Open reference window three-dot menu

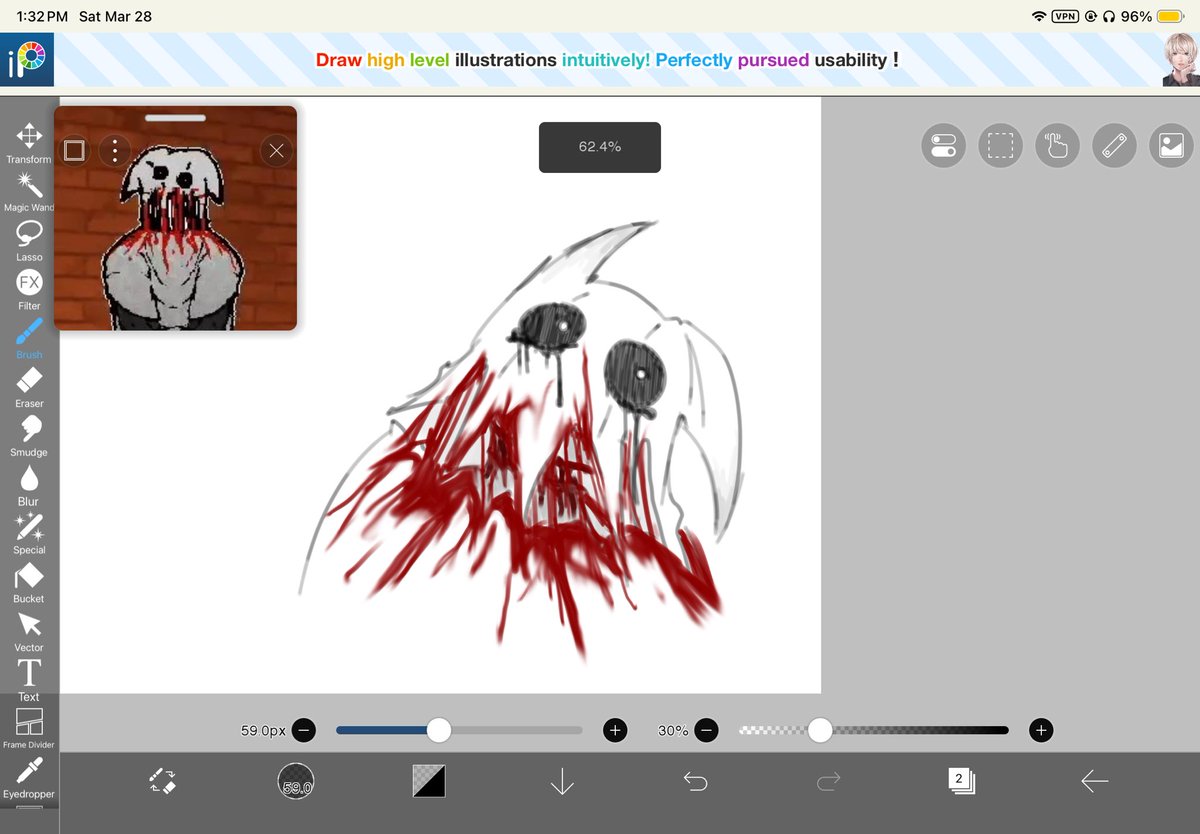click(115, 151)
